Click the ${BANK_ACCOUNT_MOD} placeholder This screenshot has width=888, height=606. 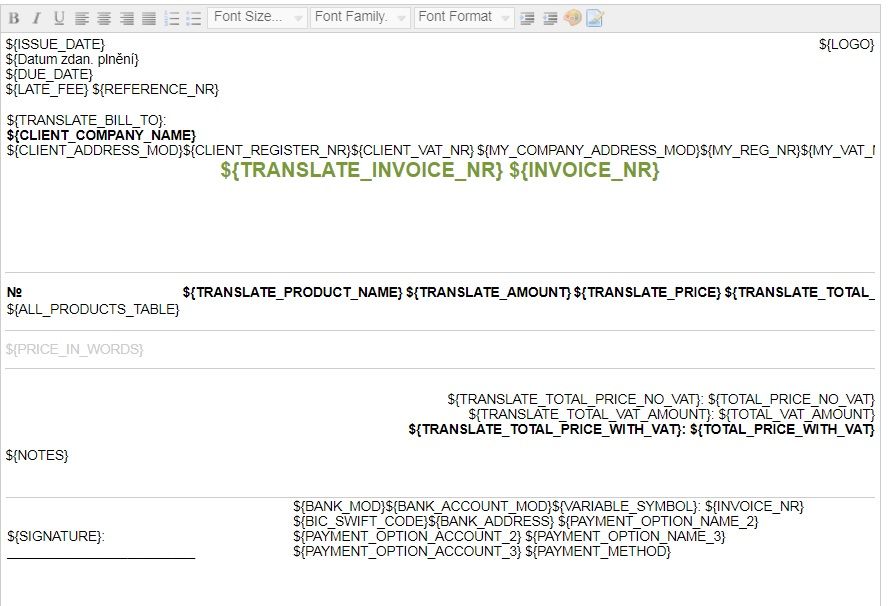click(469, 506)
